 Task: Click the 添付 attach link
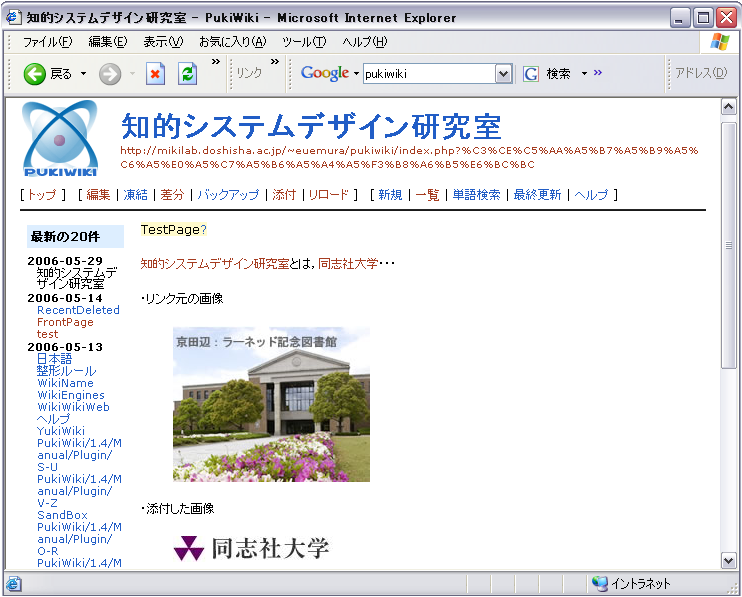(284, 194)
